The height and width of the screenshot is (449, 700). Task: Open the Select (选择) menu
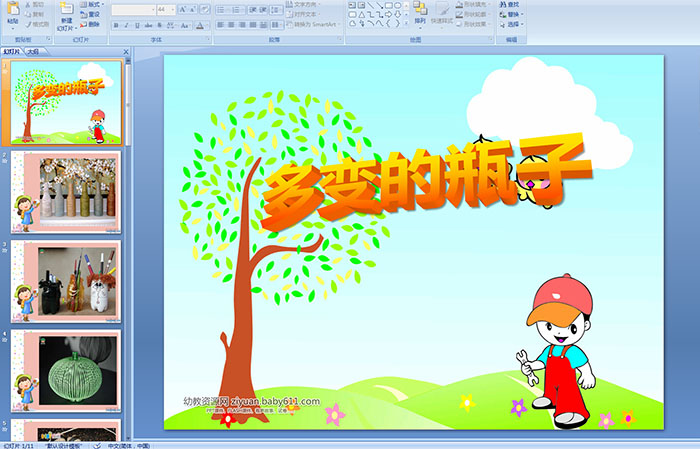(511, 24)
